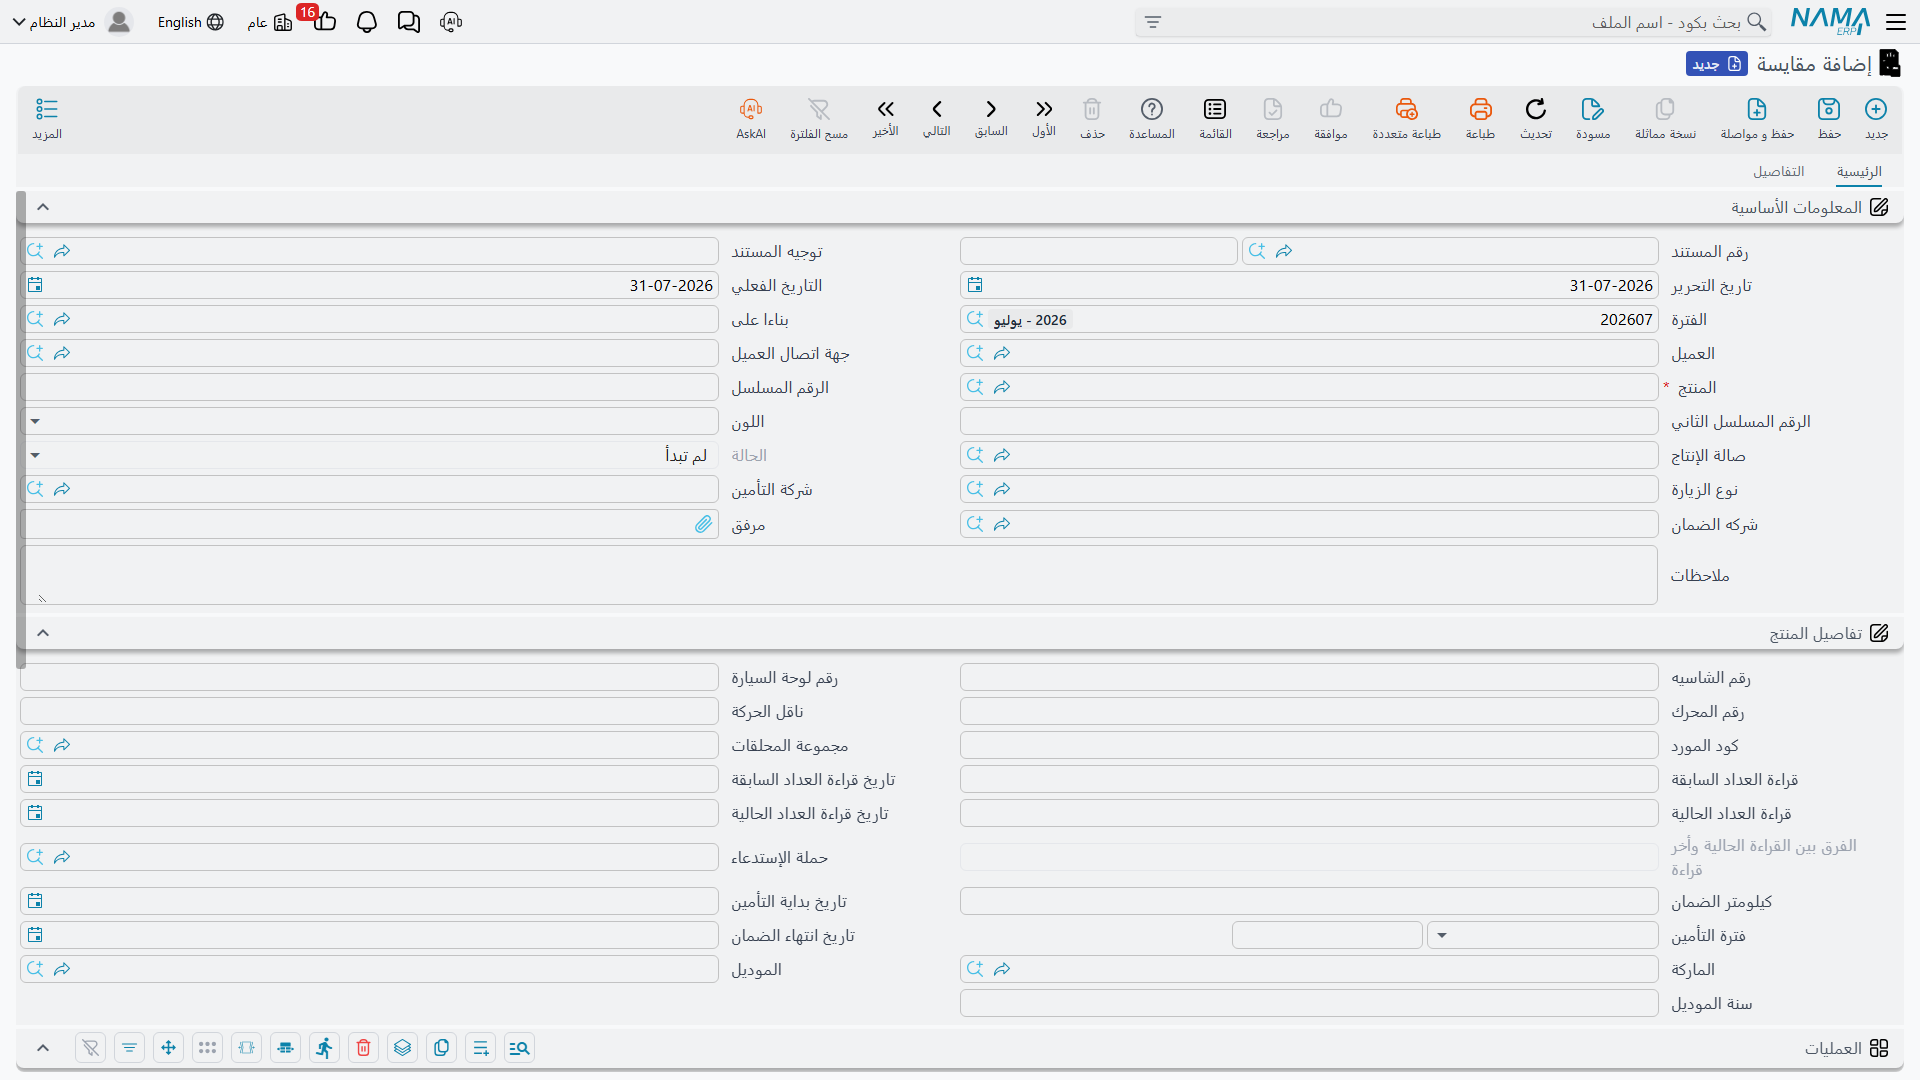The height and width of the screenshot is (1080, 1920).
Task: Open المساعده (help) from the toolbar
Action: tap(1152, 118)
